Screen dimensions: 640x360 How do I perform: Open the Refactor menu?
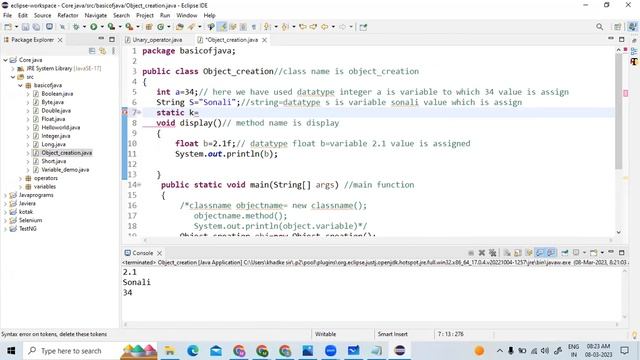click(x=68, y=16)
